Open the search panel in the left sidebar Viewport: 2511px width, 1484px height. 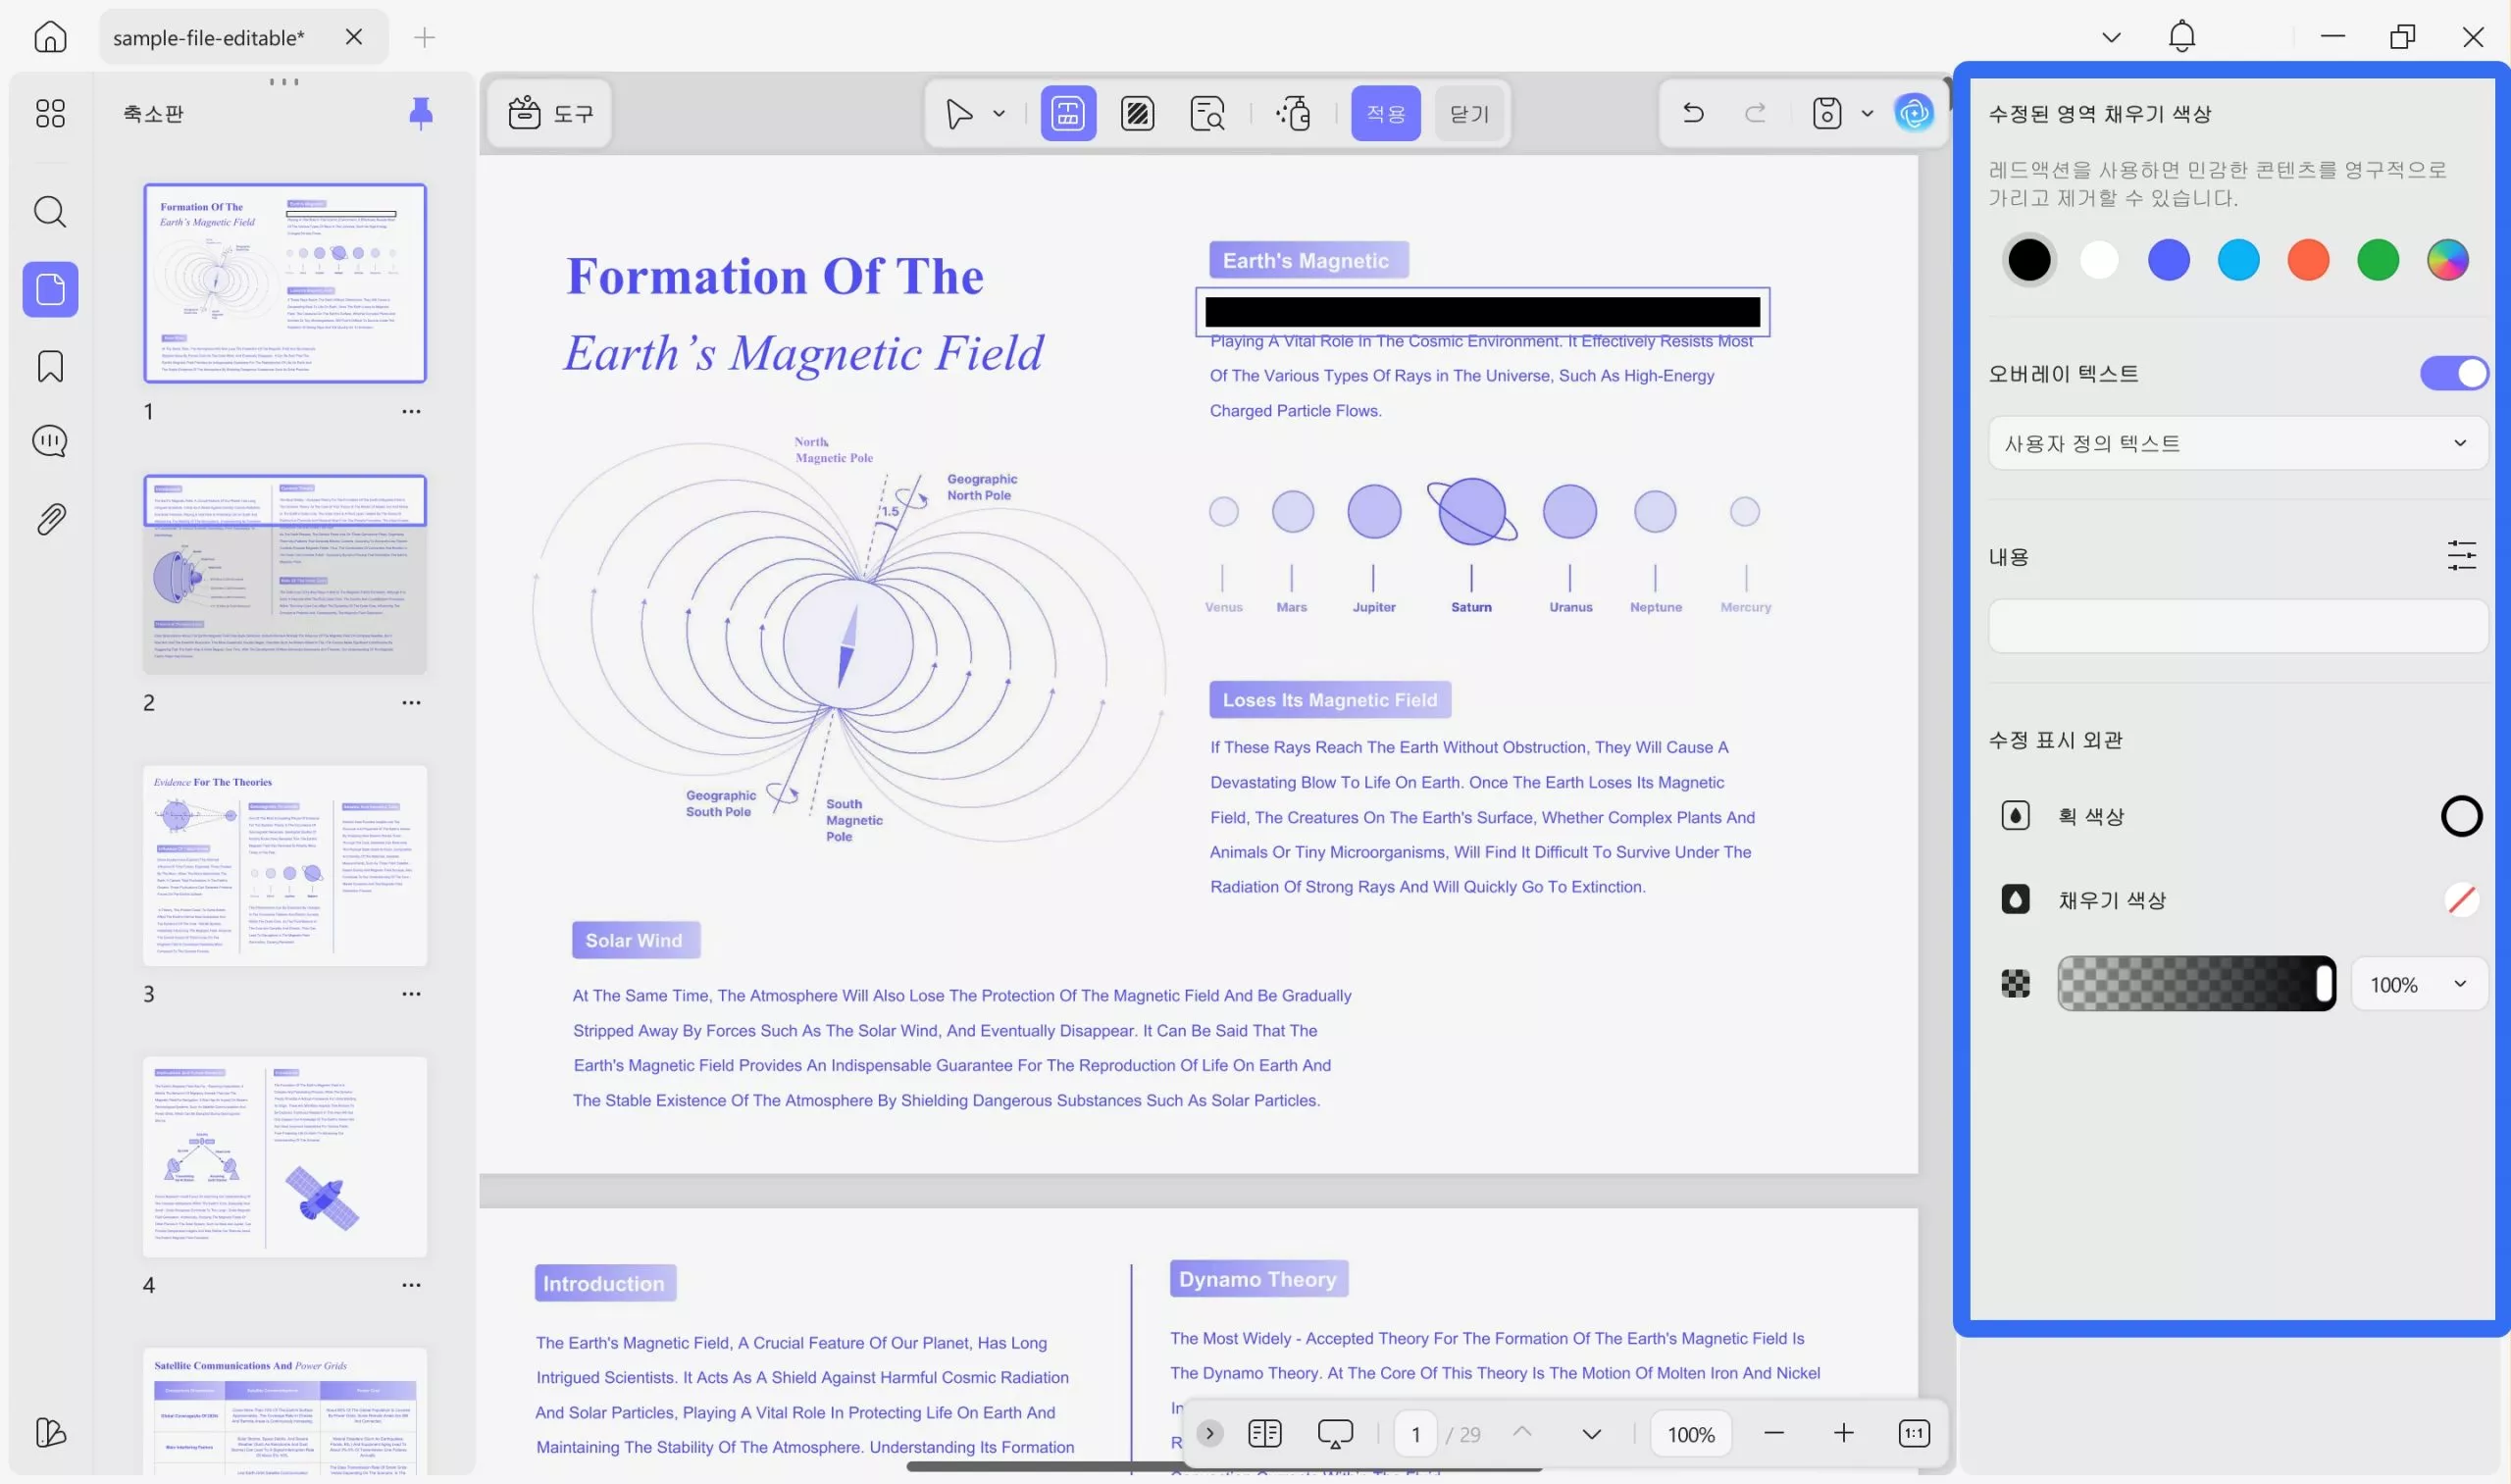tap(50, 212)
